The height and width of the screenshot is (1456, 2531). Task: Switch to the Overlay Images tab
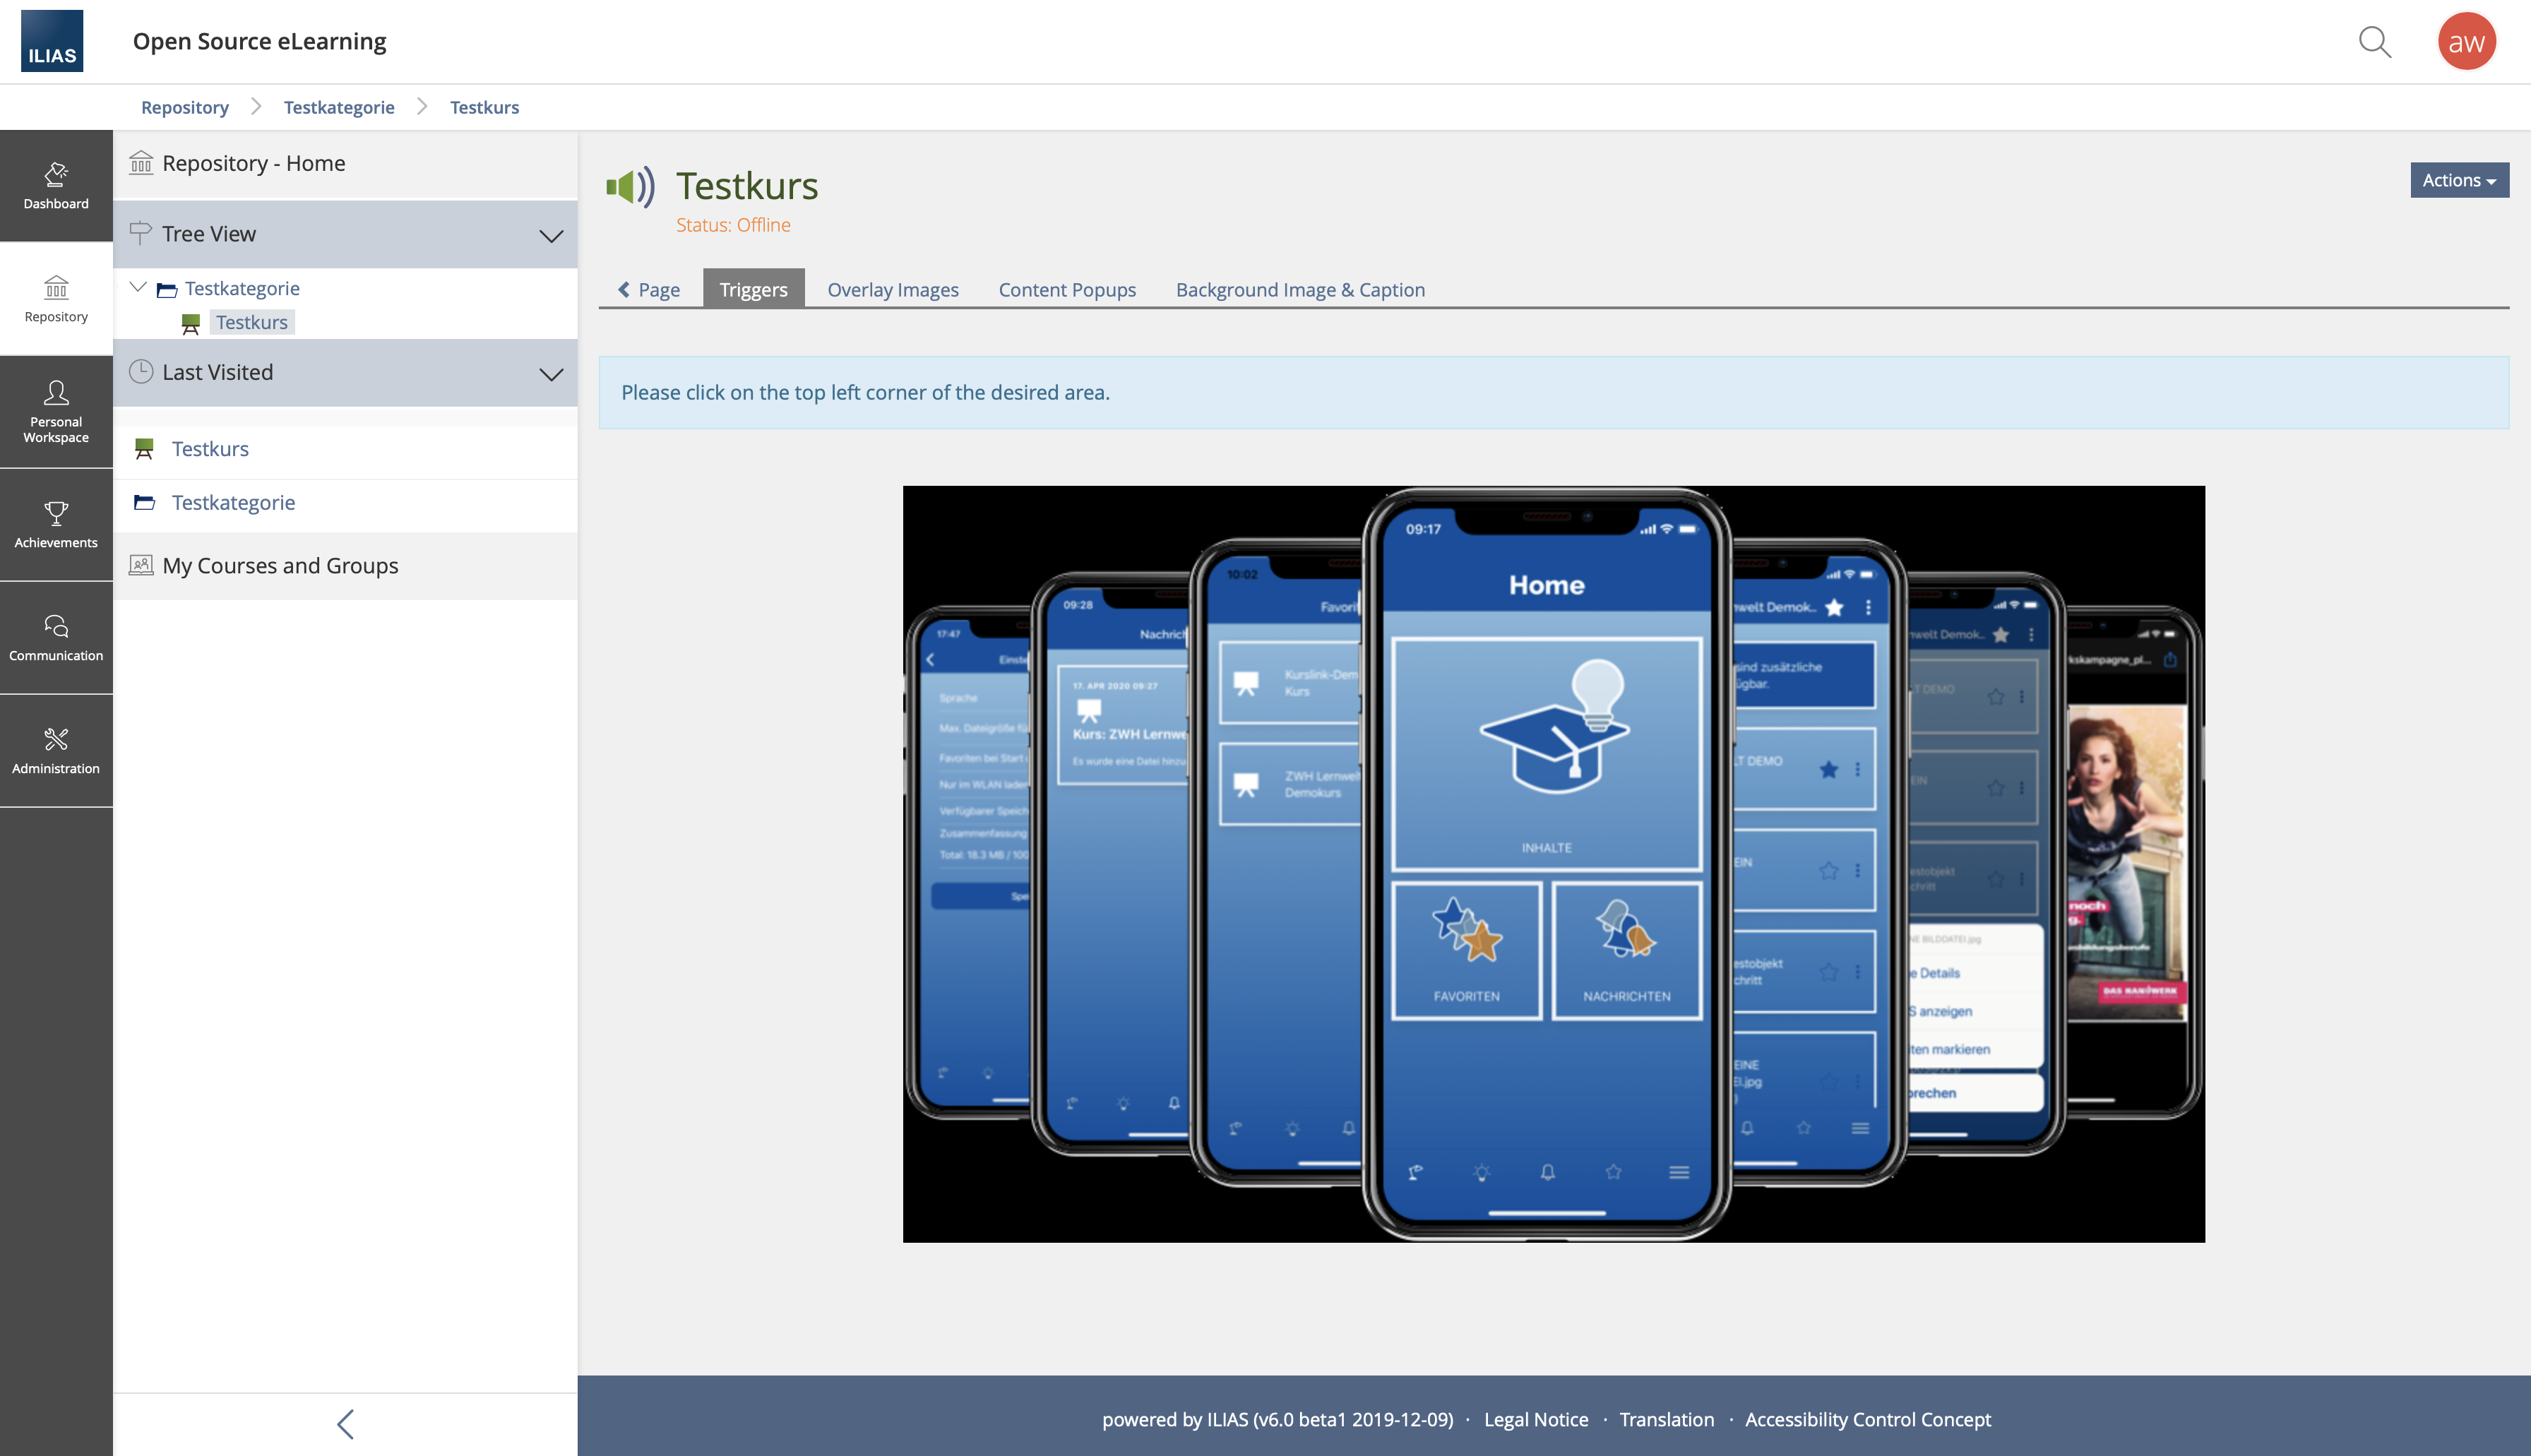tap(892, 289)
